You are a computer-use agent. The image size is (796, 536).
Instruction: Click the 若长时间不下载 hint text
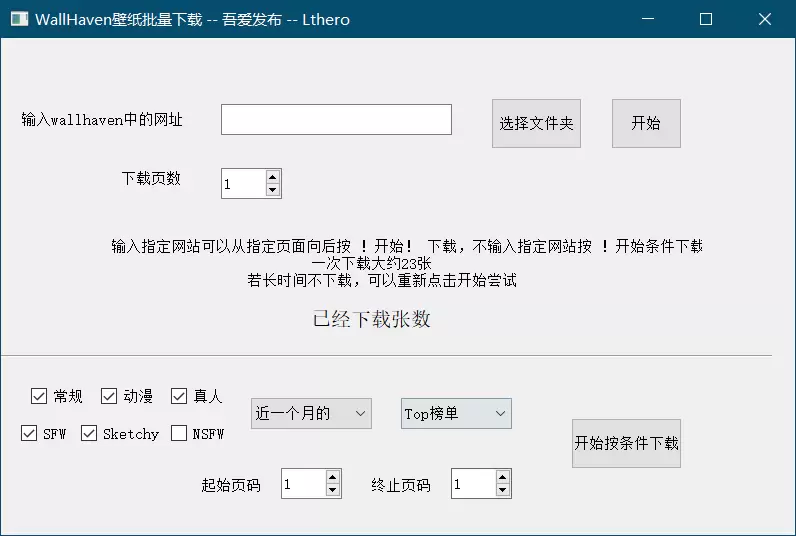tap(382, 280)
